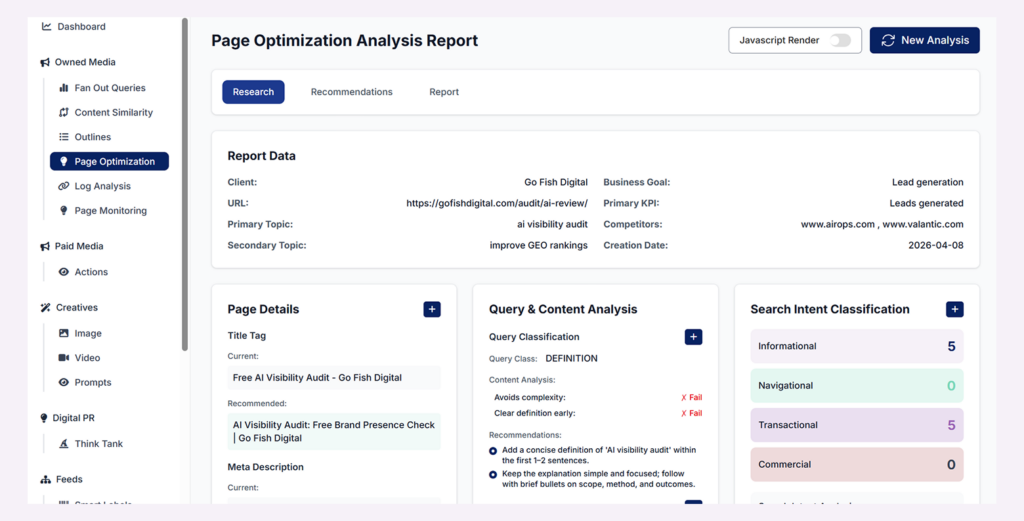Expand the Page Details panel plus button
Viewport: 1024px width, 521px height.
432,310
